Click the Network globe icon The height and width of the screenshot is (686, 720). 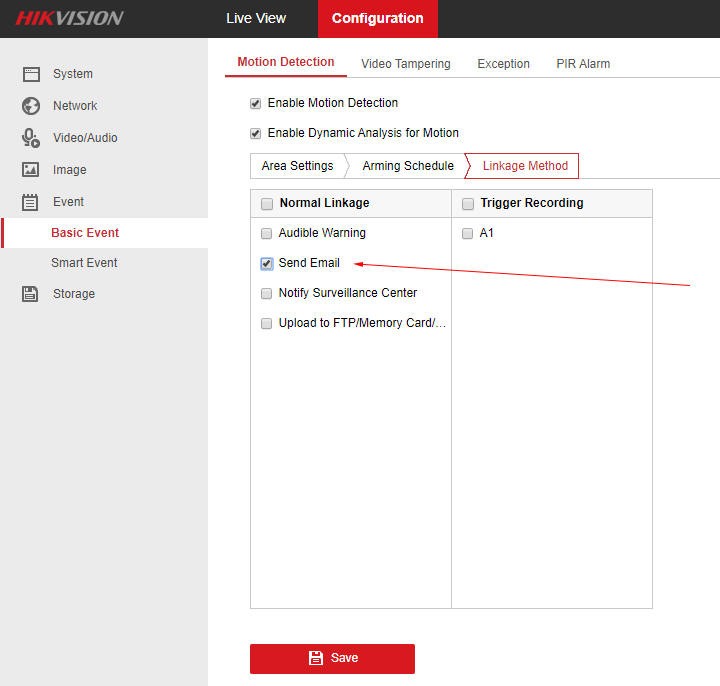coord(31,106)
